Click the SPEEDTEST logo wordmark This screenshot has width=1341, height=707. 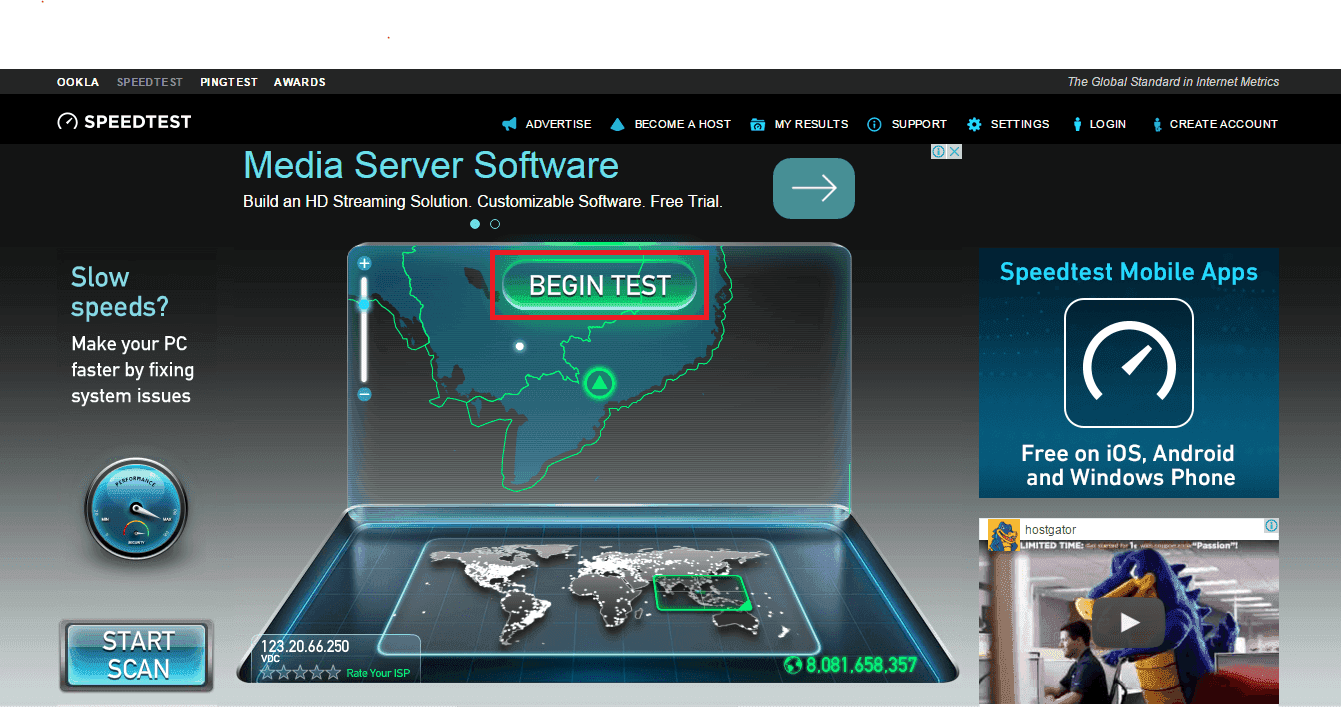pyautogui.click(x=137, y=122)
